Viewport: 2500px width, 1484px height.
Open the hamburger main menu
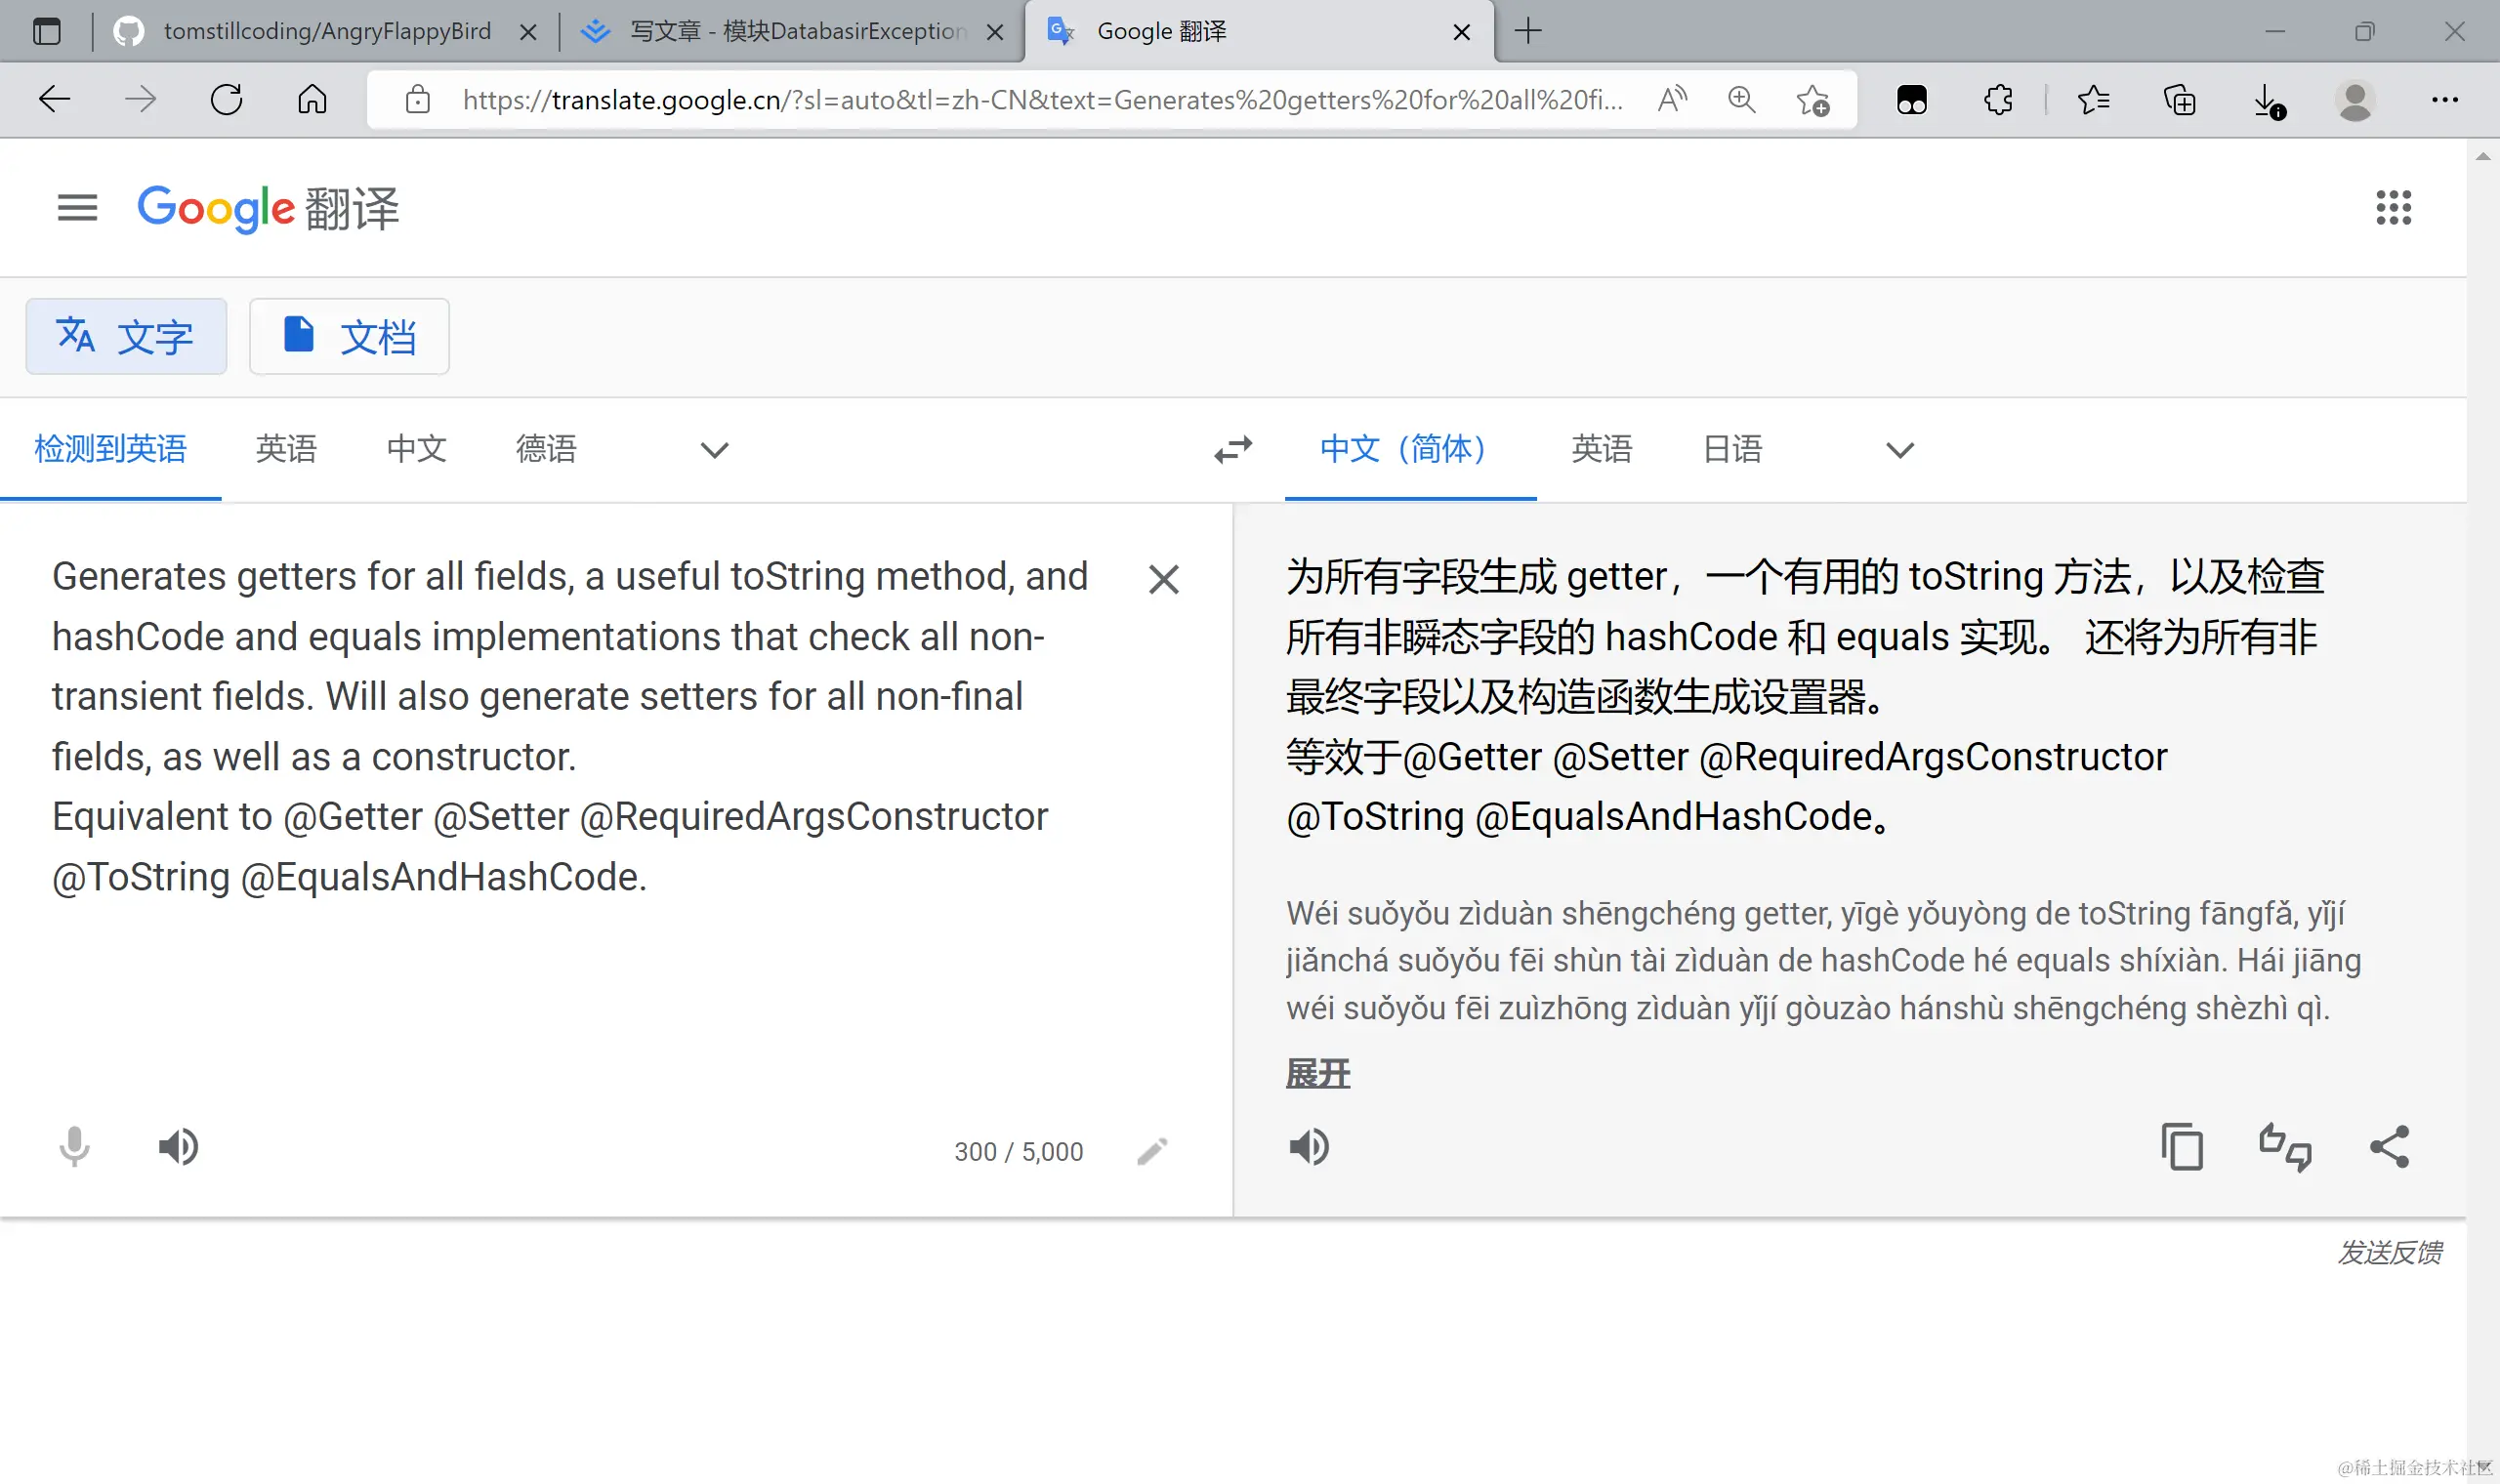pos(77,208)
